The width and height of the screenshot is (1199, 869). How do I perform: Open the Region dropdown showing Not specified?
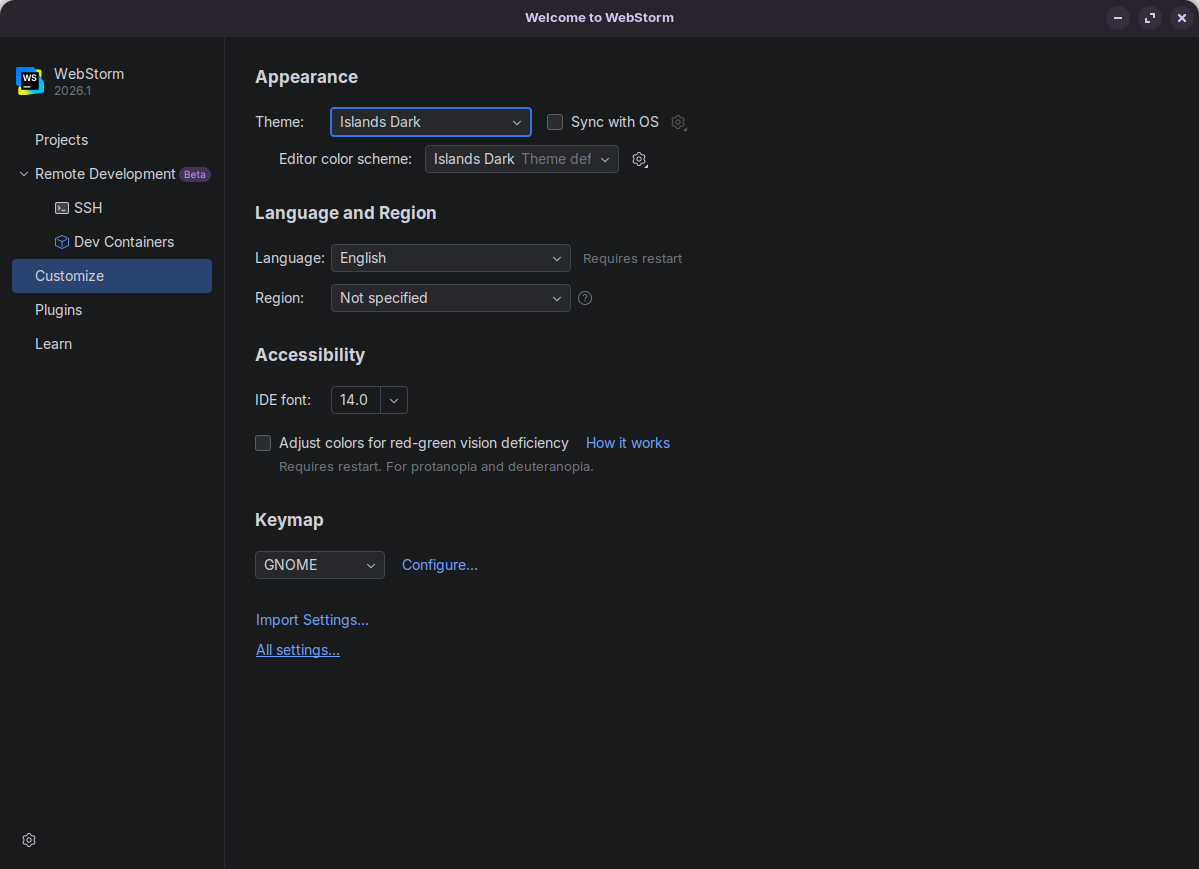pos(450,298)
